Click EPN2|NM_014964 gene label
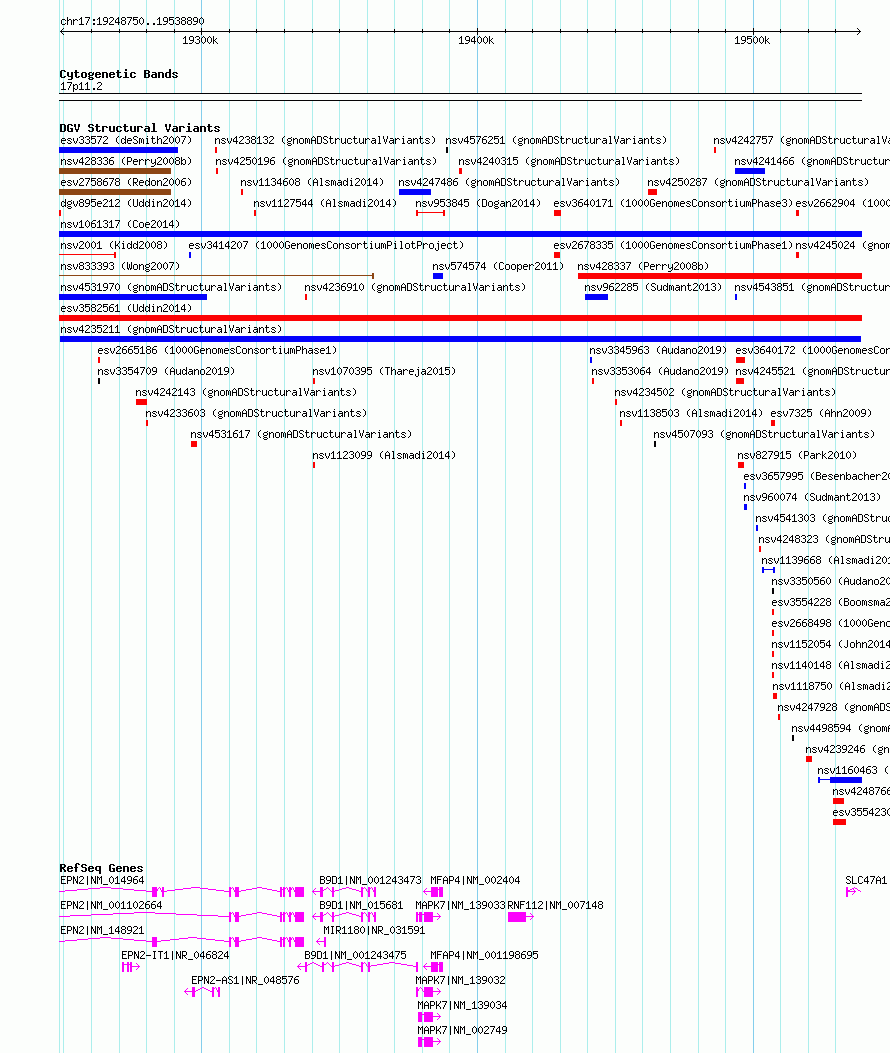Viewport: 890px width, 1053px height. pyautogui.click(x=102, y=880)
